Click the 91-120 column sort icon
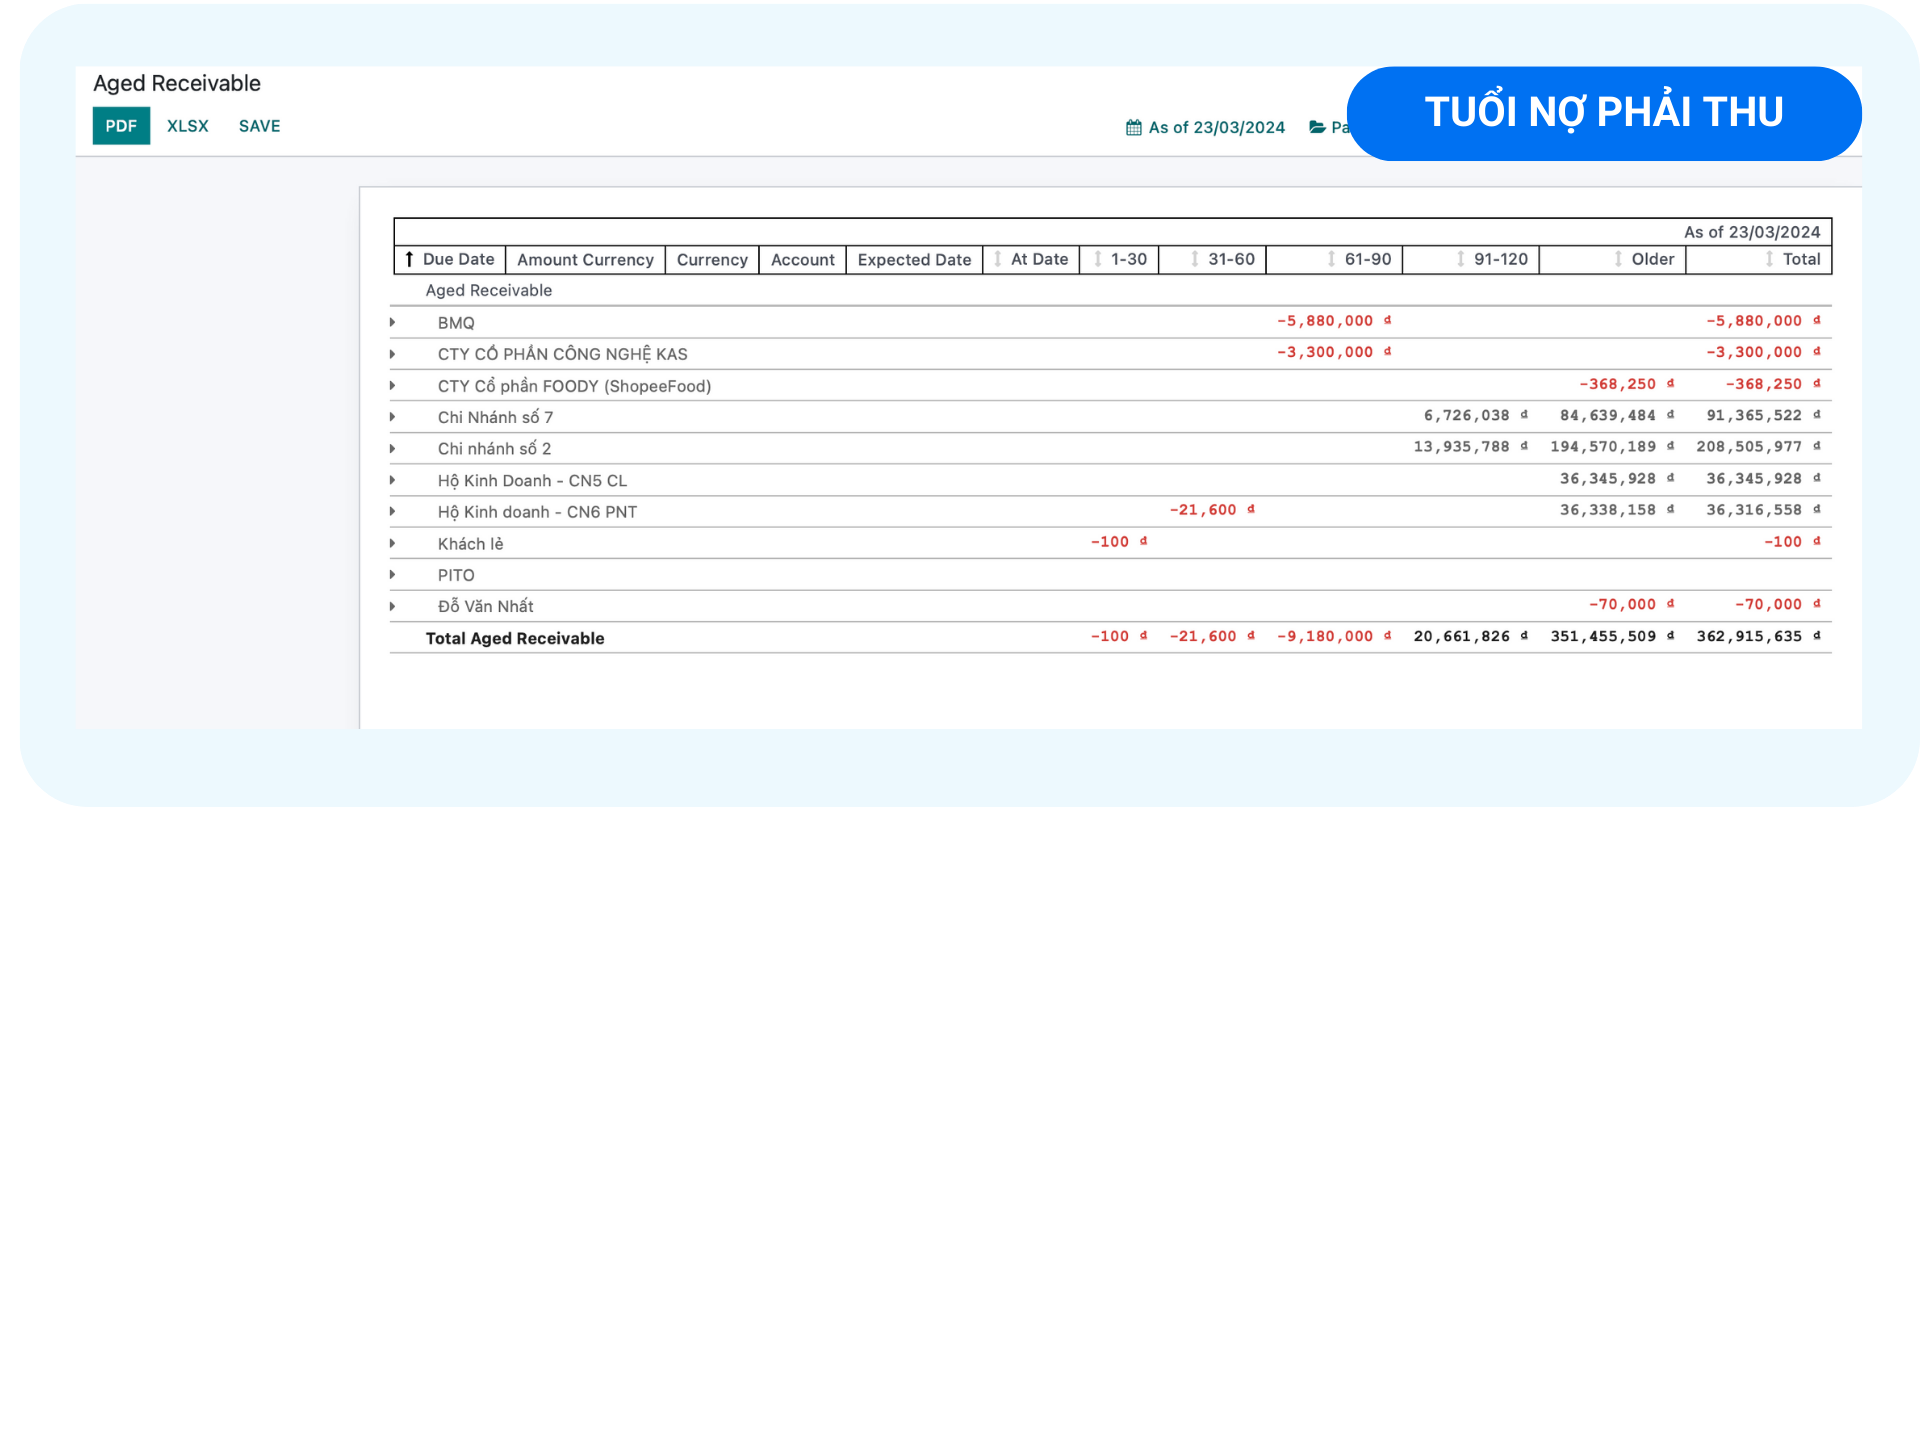 (1461, 260)
